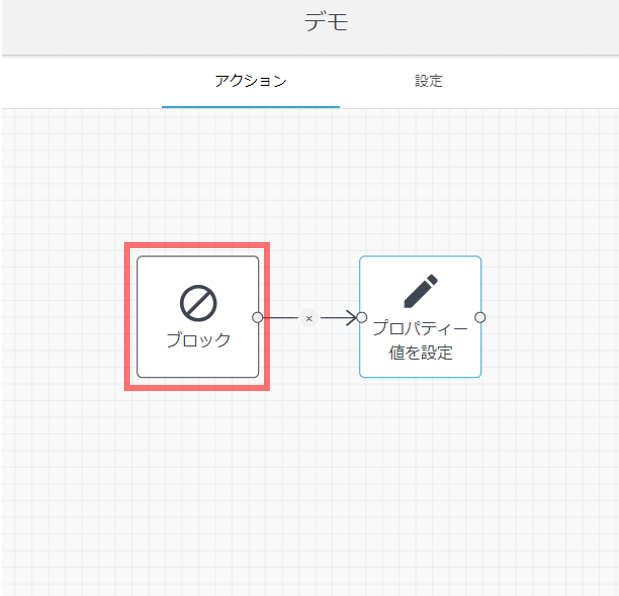
Task: Click the output port of ブロック node
Action: [258, 317]
